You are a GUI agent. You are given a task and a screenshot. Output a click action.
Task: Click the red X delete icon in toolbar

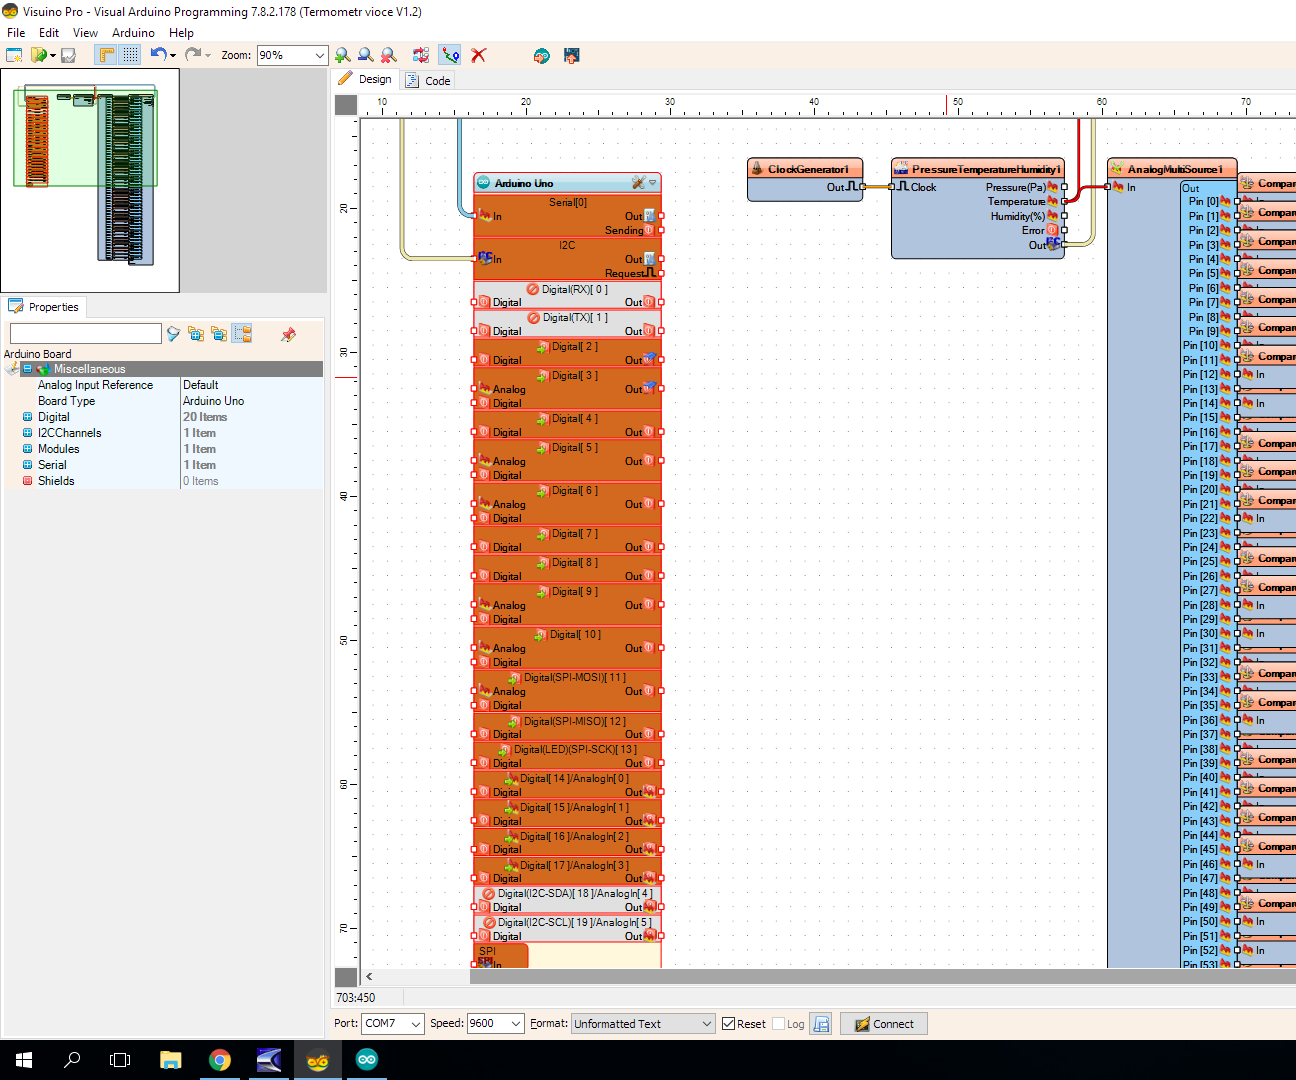click(479, 55)
